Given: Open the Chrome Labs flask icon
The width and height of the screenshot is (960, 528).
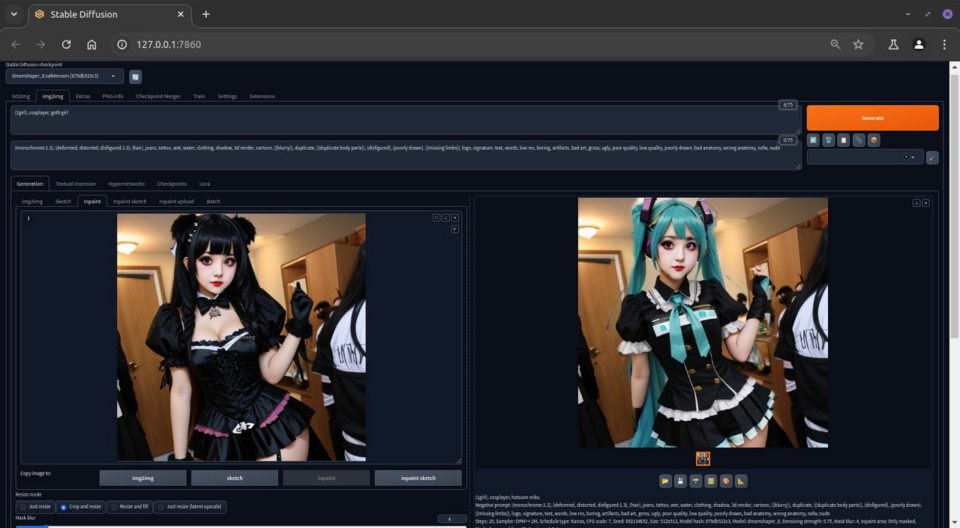Looking at the screenshot, I should 893,44.
